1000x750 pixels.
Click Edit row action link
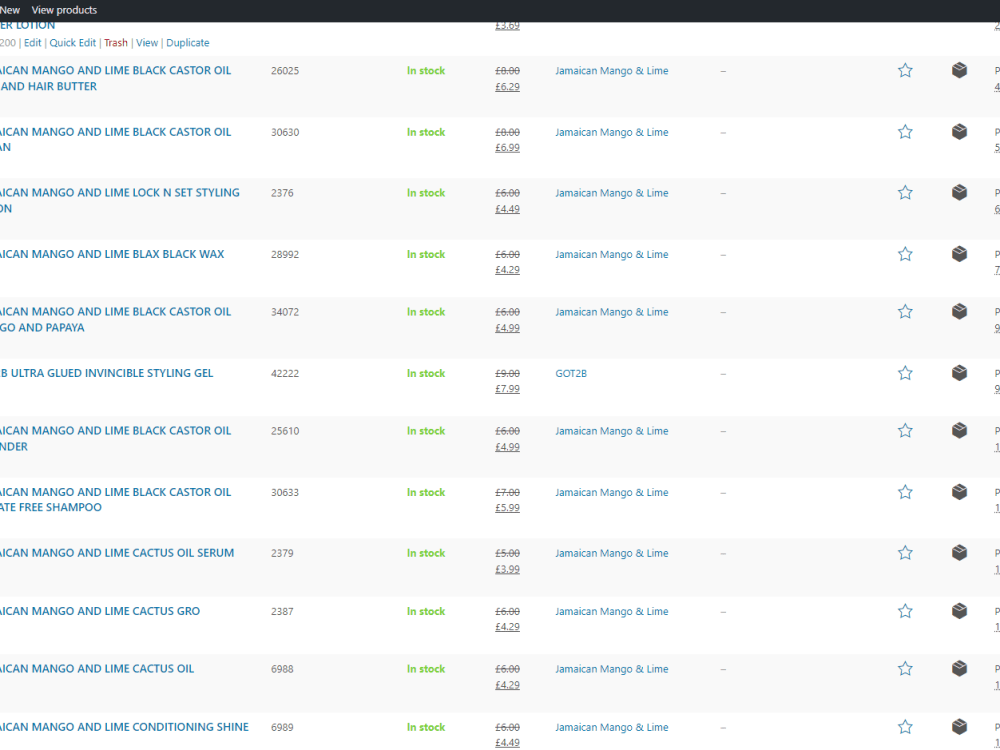[33, 43]
